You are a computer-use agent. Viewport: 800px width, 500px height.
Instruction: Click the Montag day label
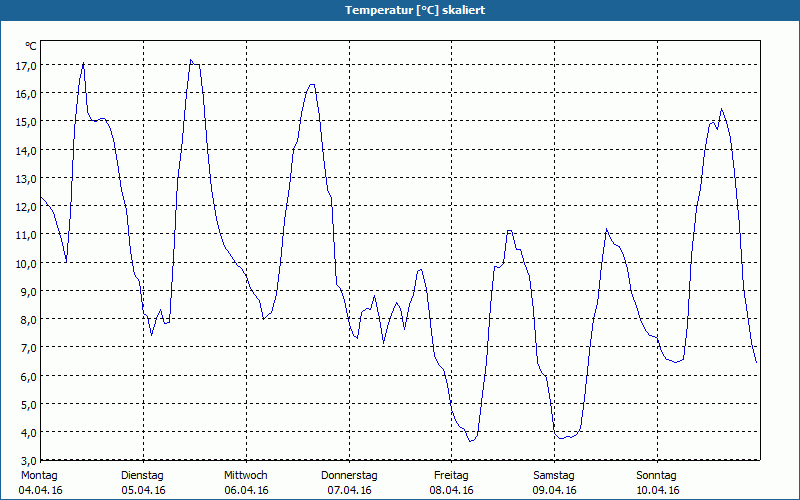(x=39, y=476)
